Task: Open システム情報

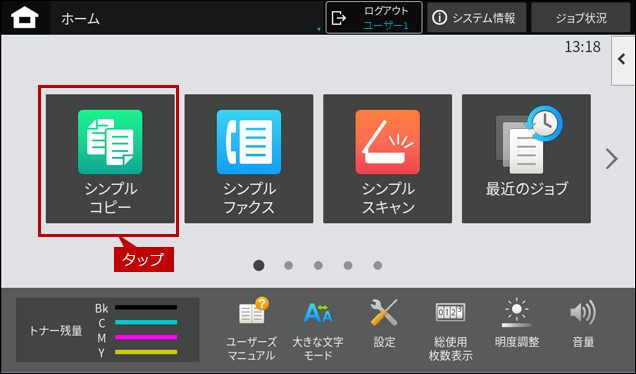Action: click(477, 17)
